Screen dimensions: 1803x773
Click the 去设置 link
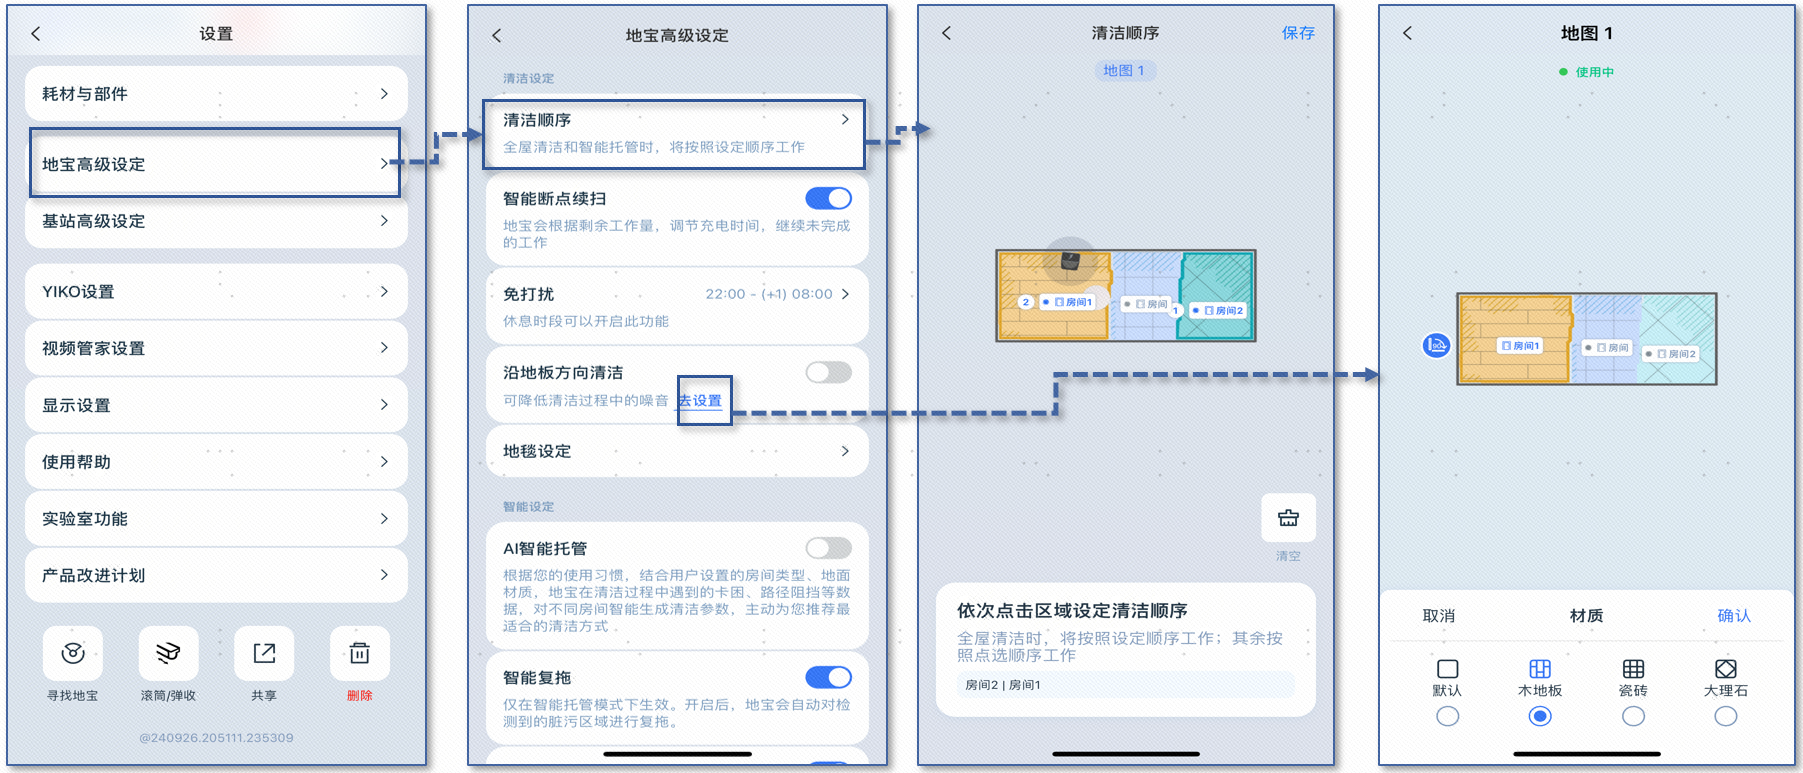[x=701, y=401]
